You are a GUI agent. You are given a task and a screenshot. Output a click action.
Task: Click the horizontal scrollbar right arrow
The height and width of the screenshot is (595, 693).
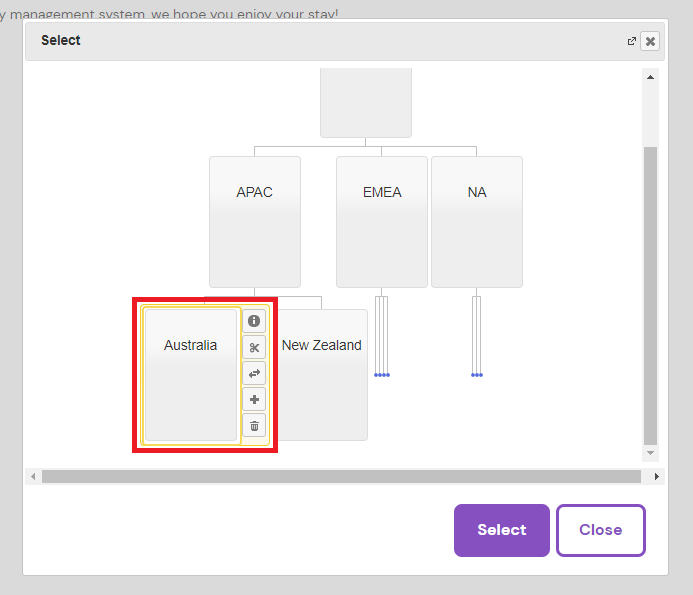[656, 477]
